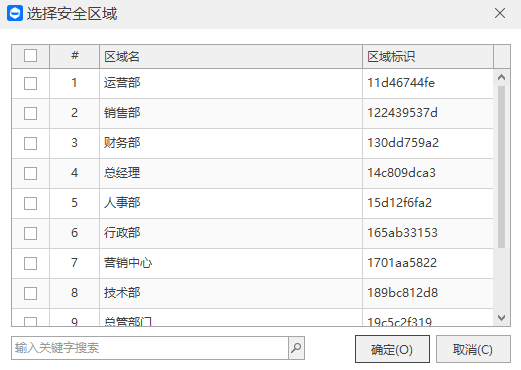Select the 财务部 name cell
Image resolution: width=521 pixels, height=370 pixels.
click(x=231, y=143)
